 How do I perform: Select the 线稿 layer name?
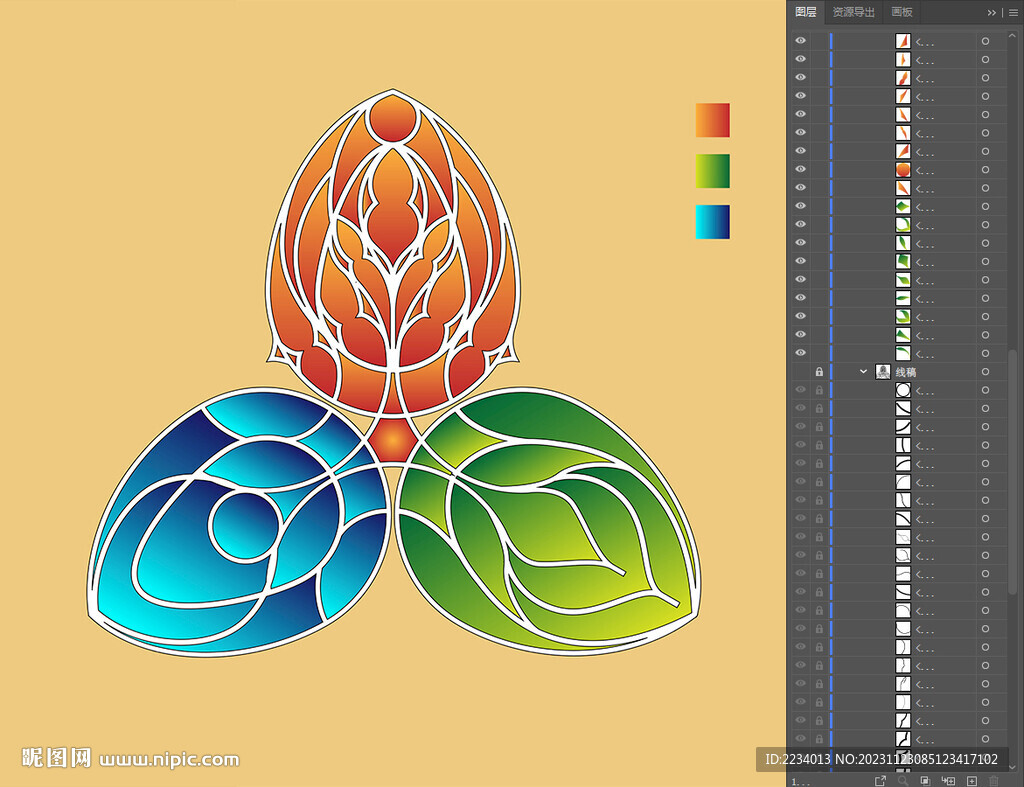pos(905,371)
